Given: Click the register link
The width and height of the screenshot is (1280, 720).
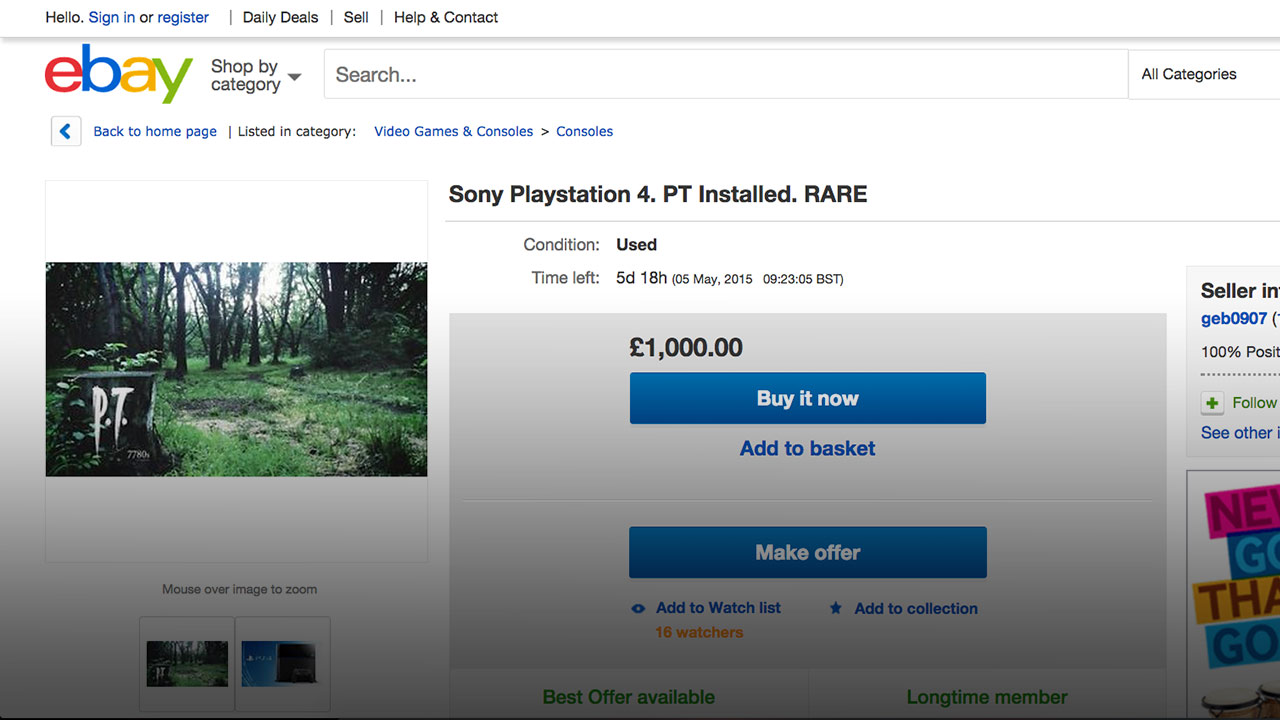Looking at the screenshot, I should [x=183, y=17].
